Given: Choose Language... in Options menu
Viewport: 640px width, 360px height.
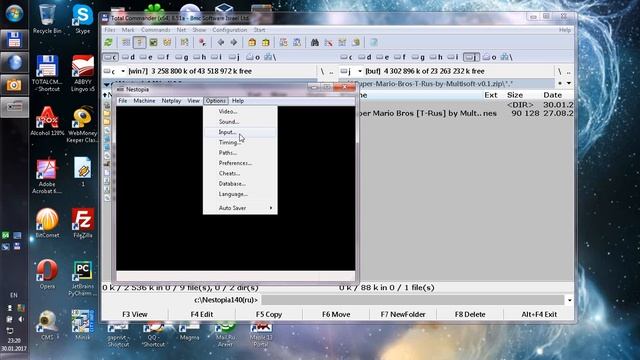Looking at the screenshot, I should 240,194.
